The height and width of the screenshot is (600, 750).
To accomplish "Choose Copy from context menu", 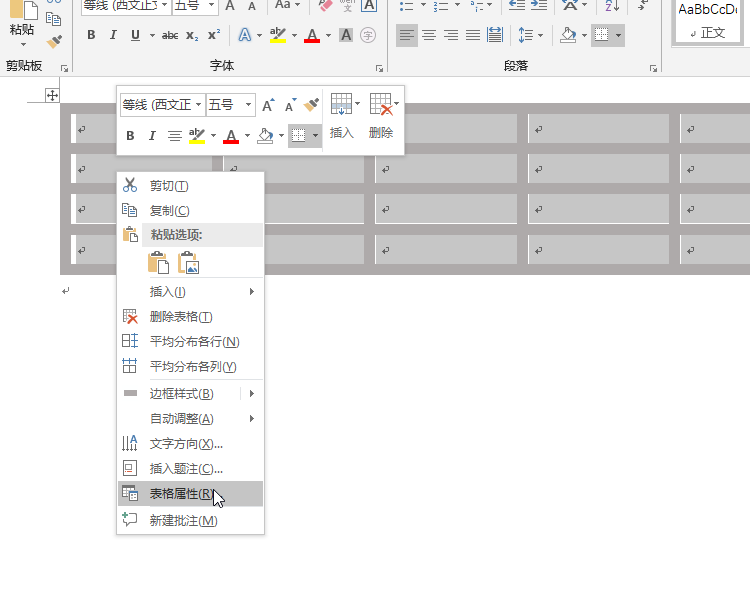I will click(x=190, y=211).
